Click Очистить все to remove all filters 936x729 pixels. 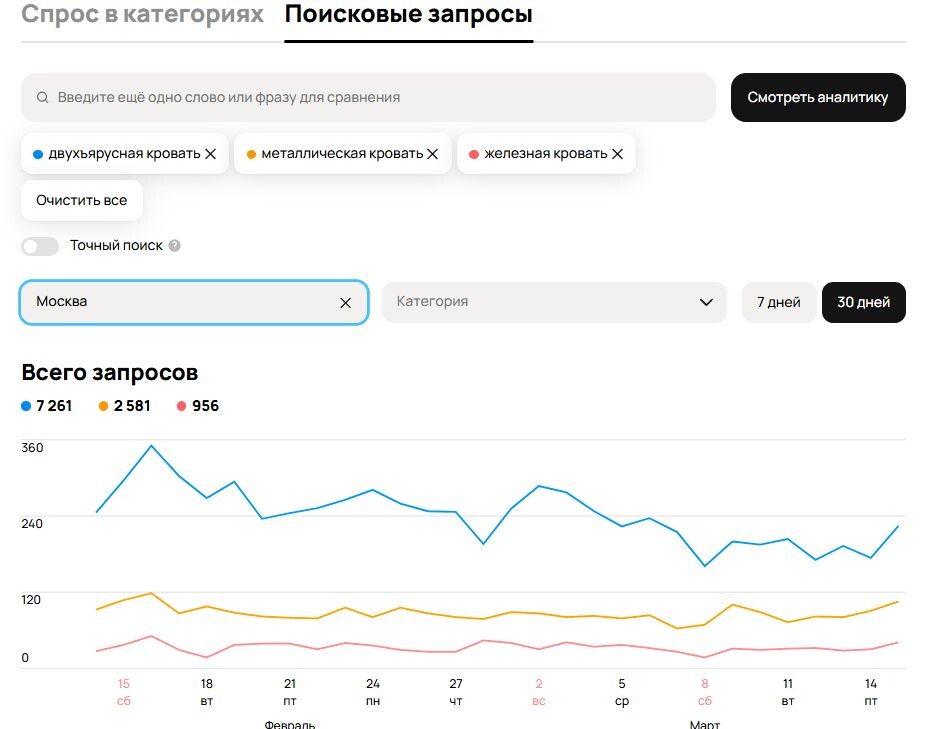pyautogui.click(x=81, y=200)
